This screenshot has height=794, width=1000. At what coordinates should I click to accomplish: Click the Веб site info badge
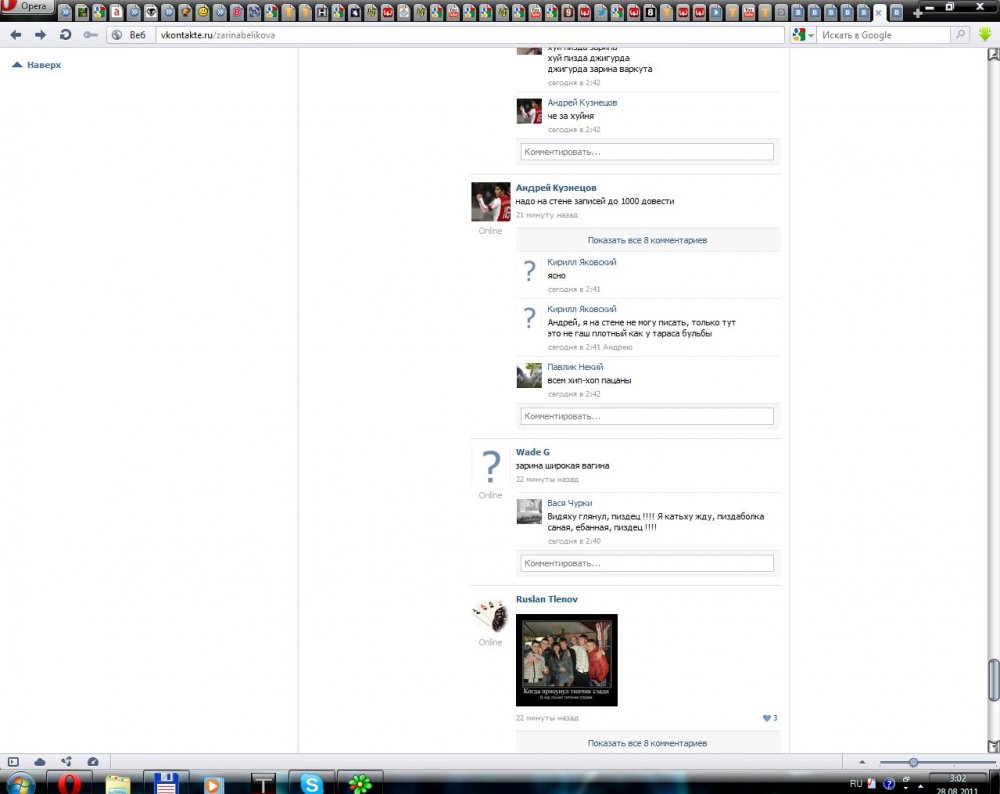(129, 35)
